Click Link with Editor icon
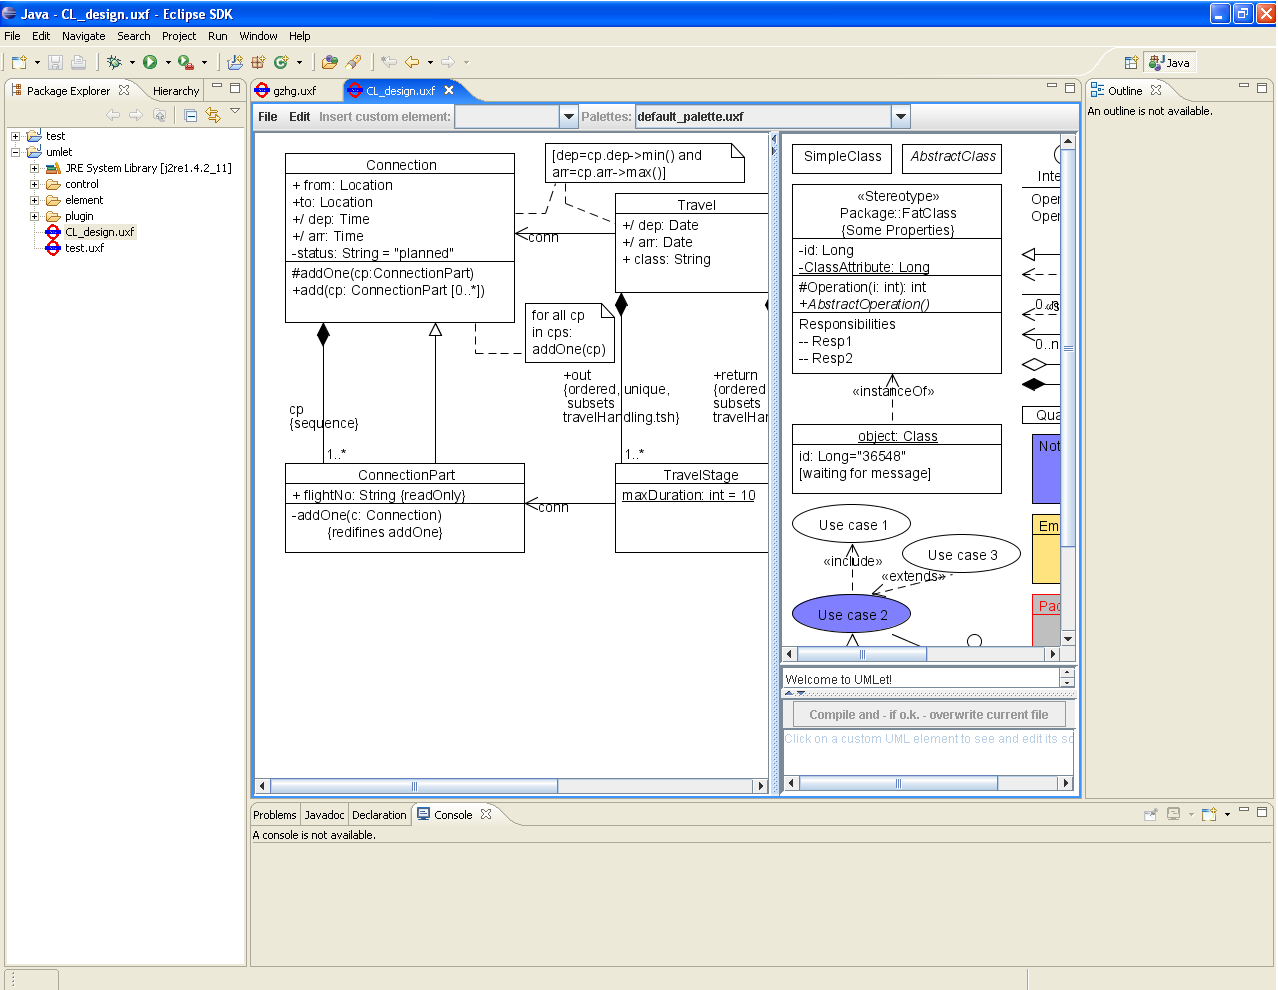Viewport: 1278px width, 990px height. tap(213, 115)
